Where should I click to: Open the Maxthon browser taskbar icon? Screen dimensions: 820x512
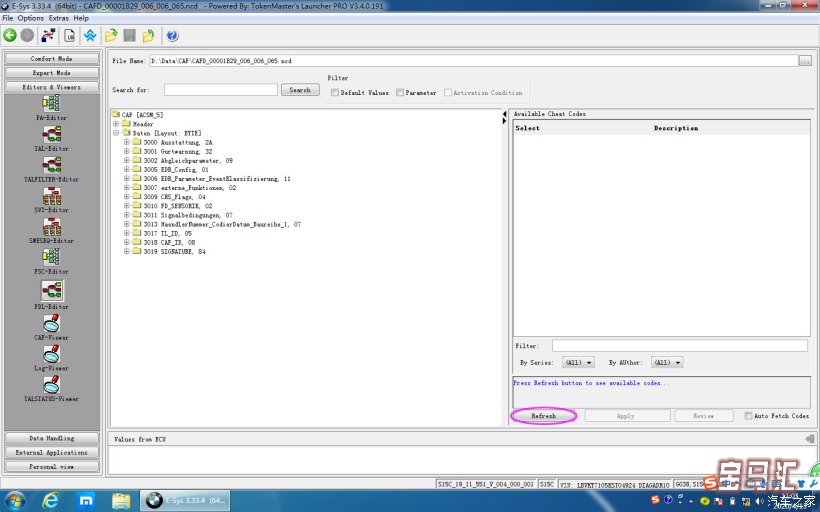pos(85,500)
